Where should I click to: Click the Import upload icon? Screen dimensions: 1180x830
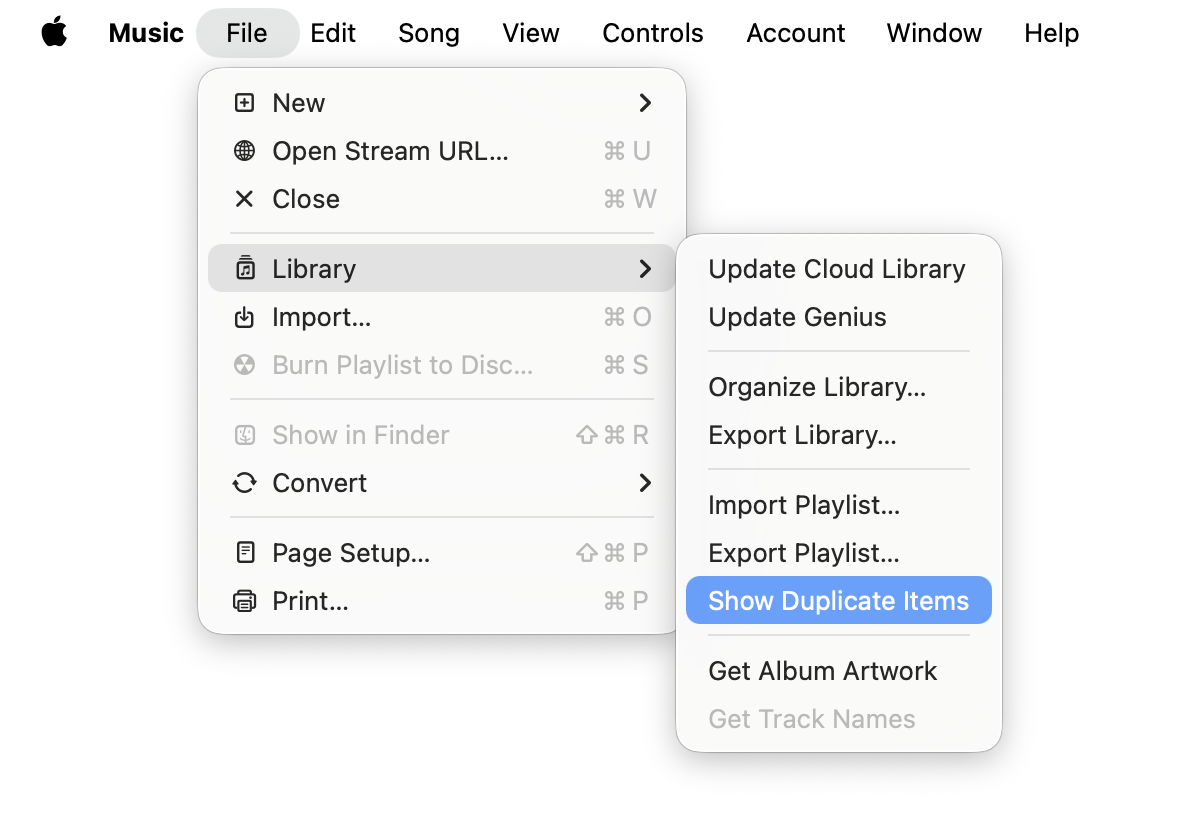(x=245, y=317)
